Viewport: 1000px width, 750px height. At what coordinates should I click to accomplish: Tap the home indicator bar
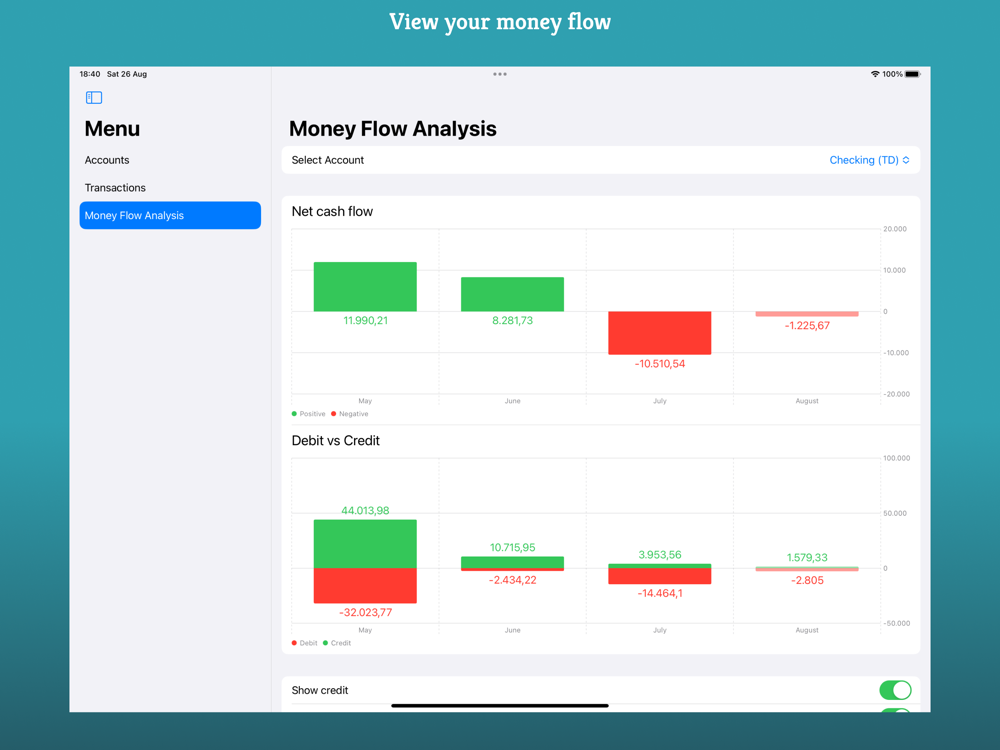point(499,706)
